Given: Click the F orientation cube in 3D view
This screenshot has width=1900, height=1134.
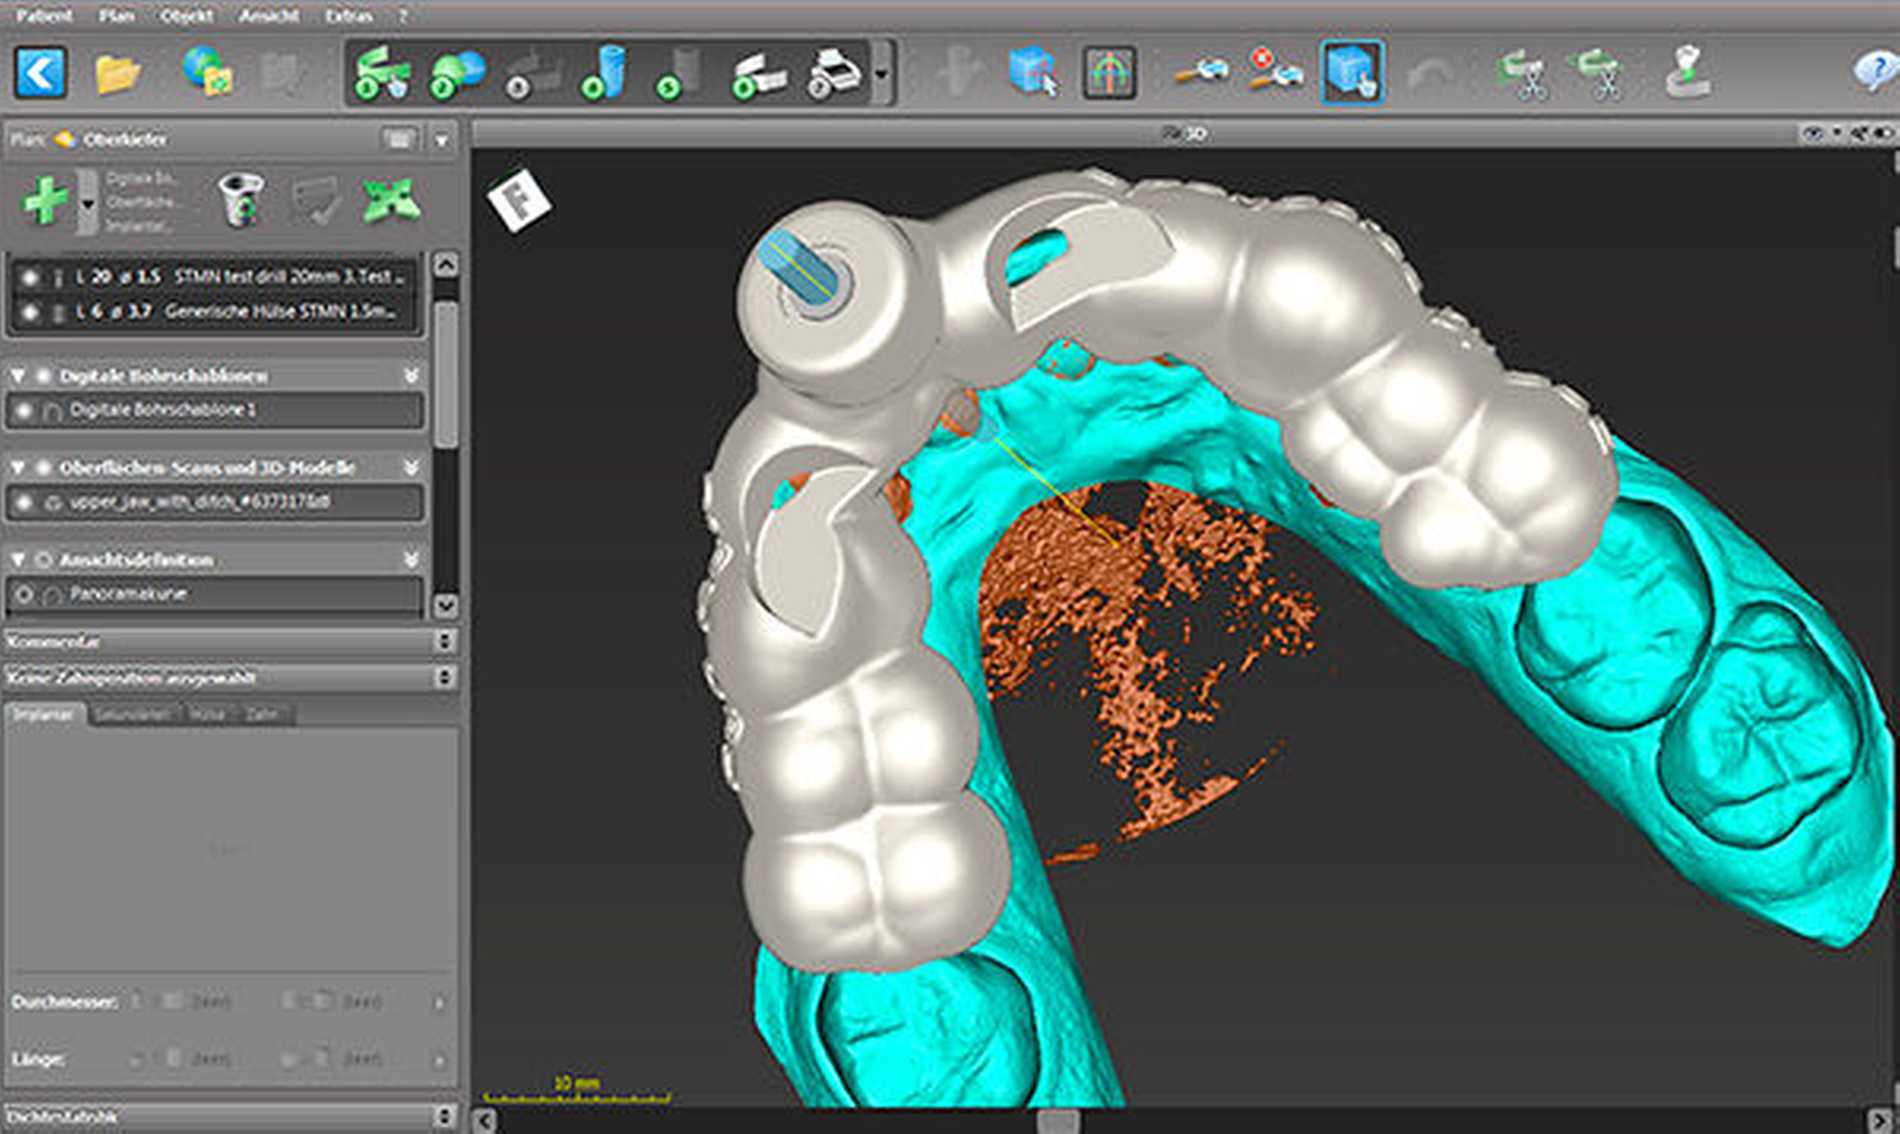Looking at the screenshot, I should pos(518,200).
